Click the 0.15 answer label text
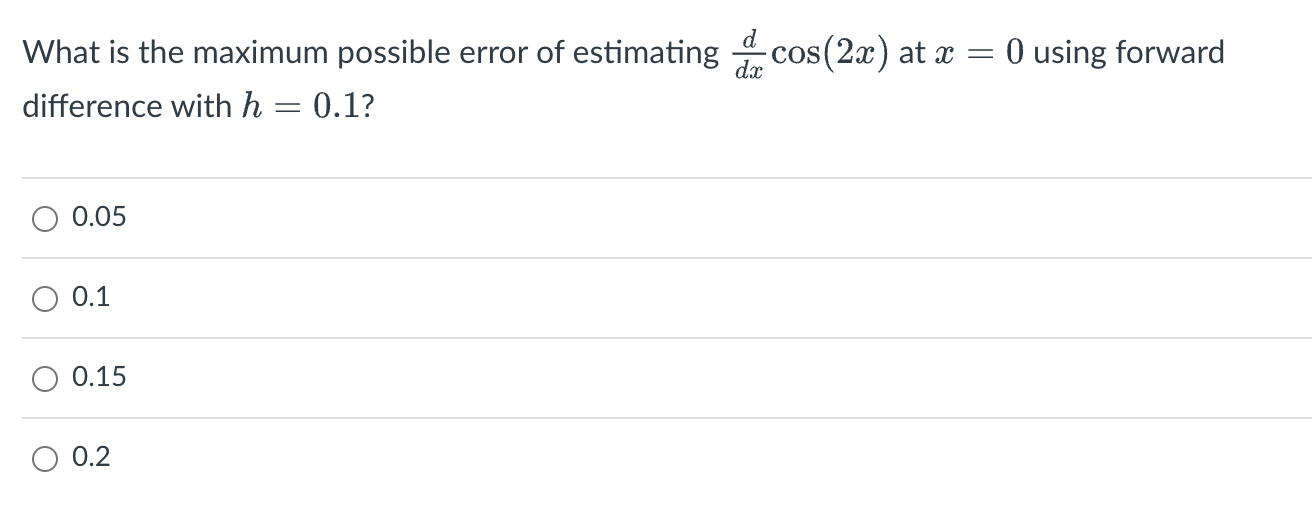Viewport: 1312px width, 516px height. (x=100, y=377)
